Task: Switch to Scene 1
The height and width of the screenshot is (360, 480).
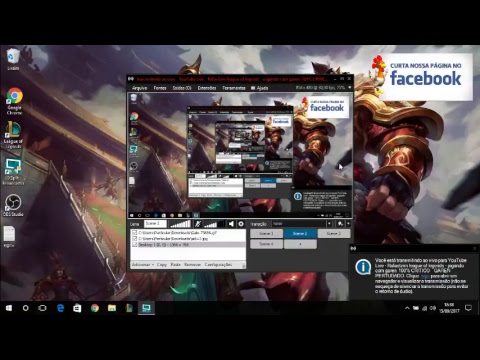Action: (x=266, y=233)
